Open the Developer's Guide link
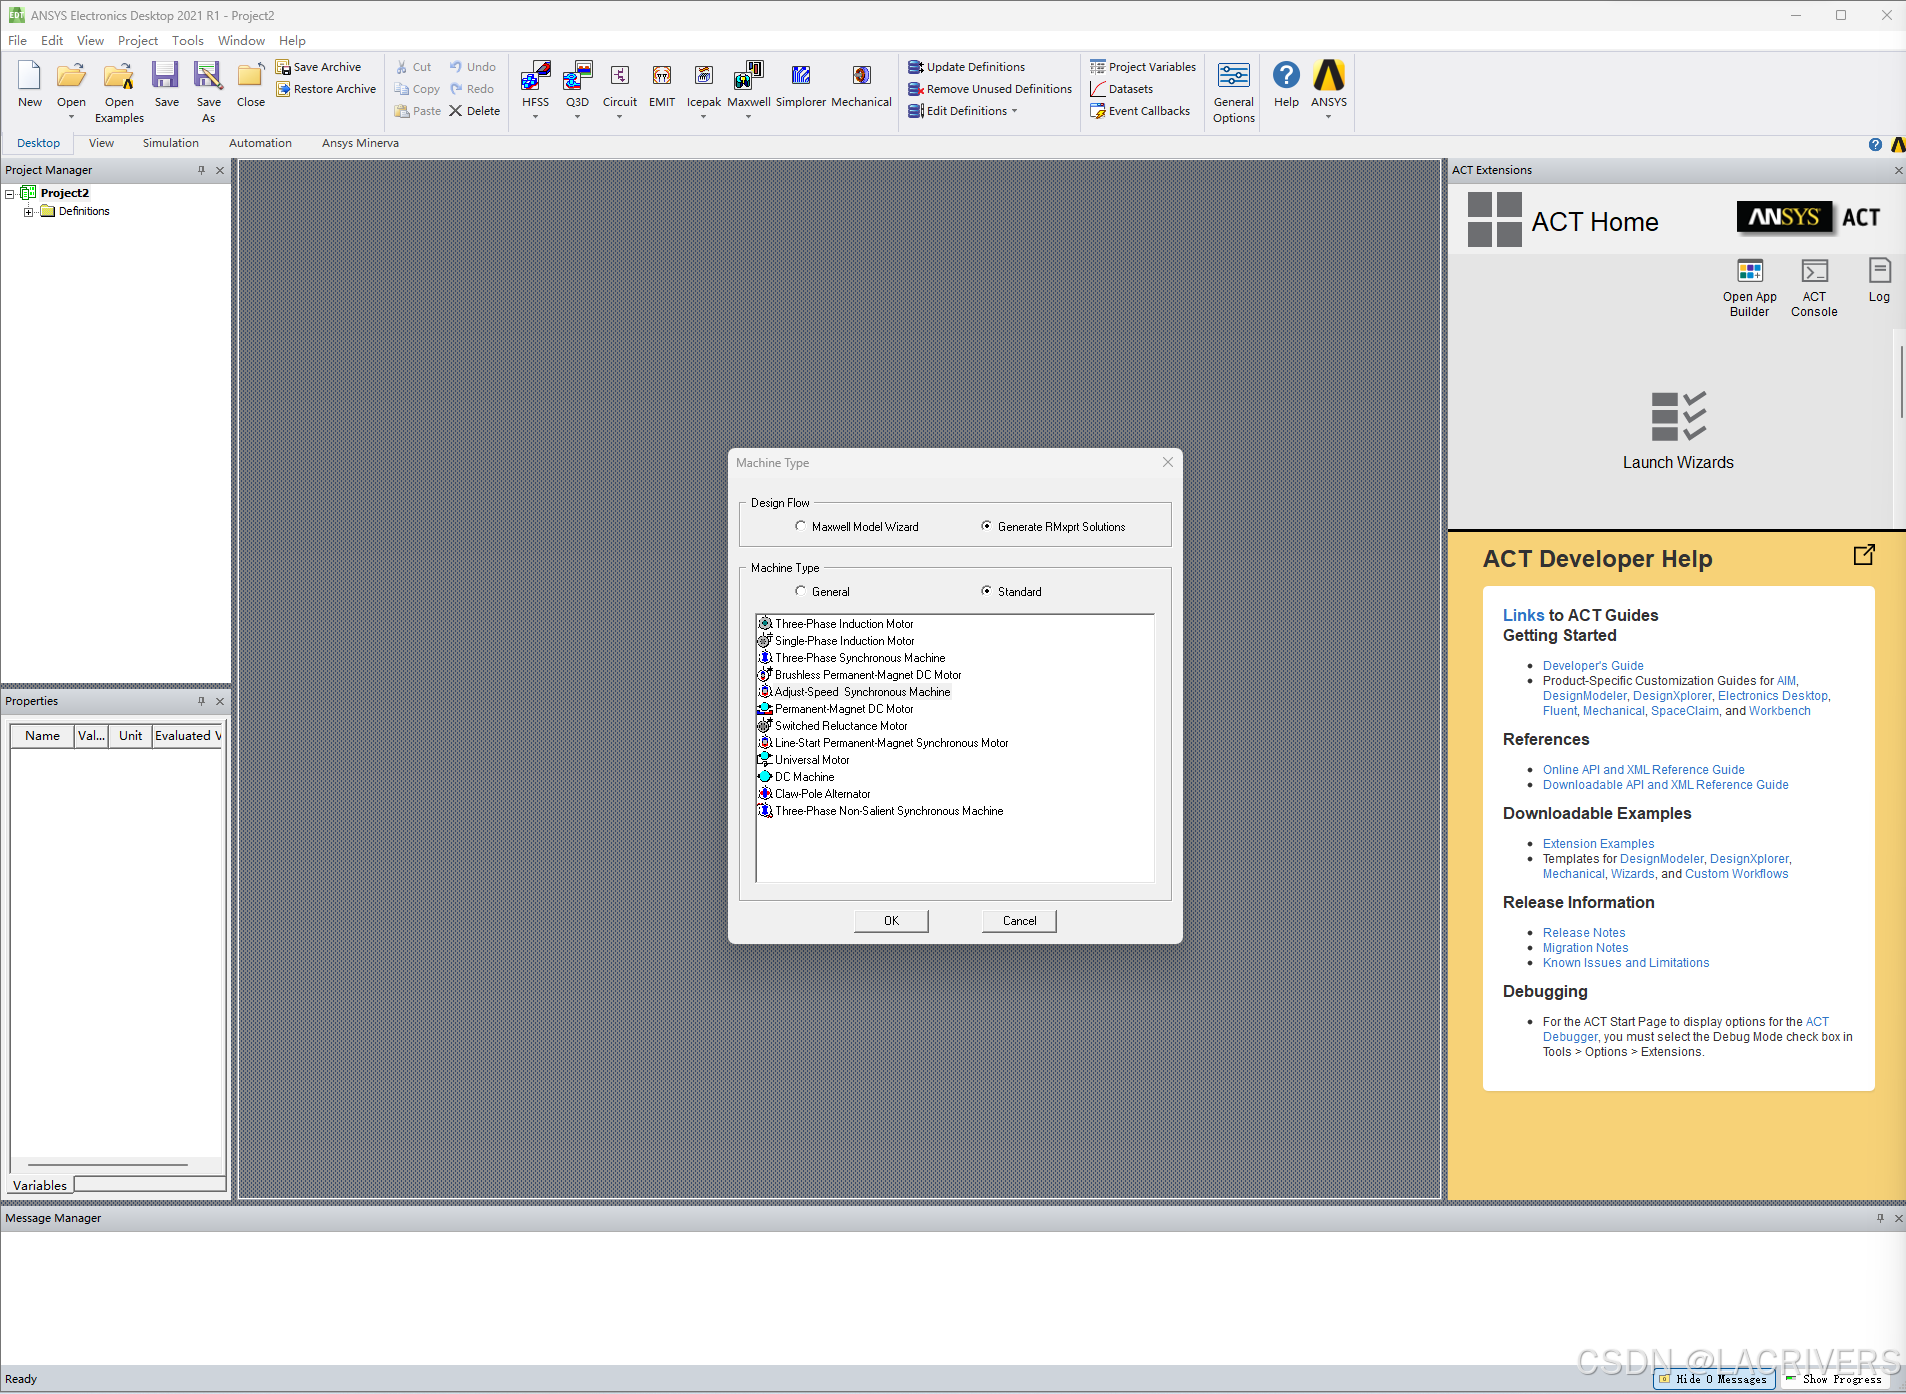The width and height of the screenshot is (1906, 1394). [x=1593, y=665]
